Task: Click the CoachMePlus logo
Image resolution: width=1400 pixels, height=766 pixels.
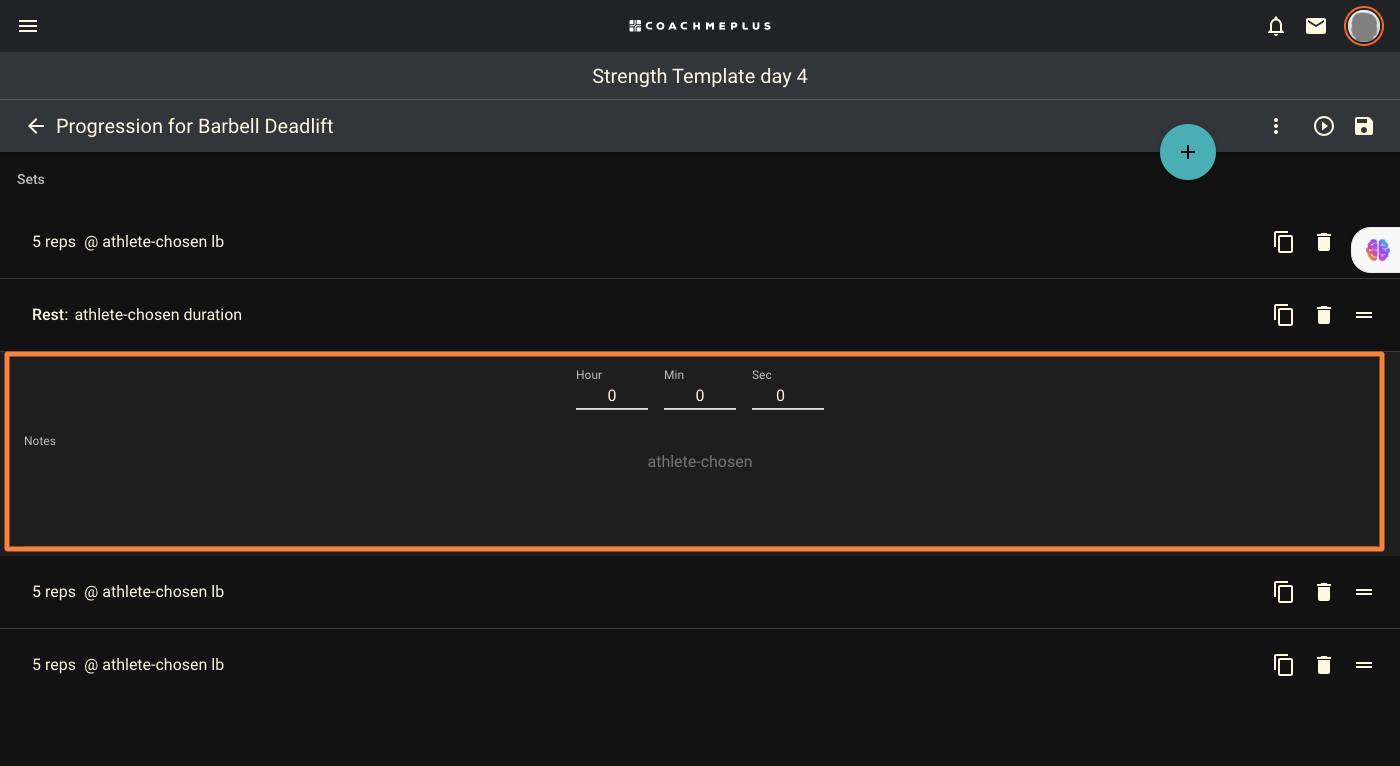Action: tap(700, 26)
